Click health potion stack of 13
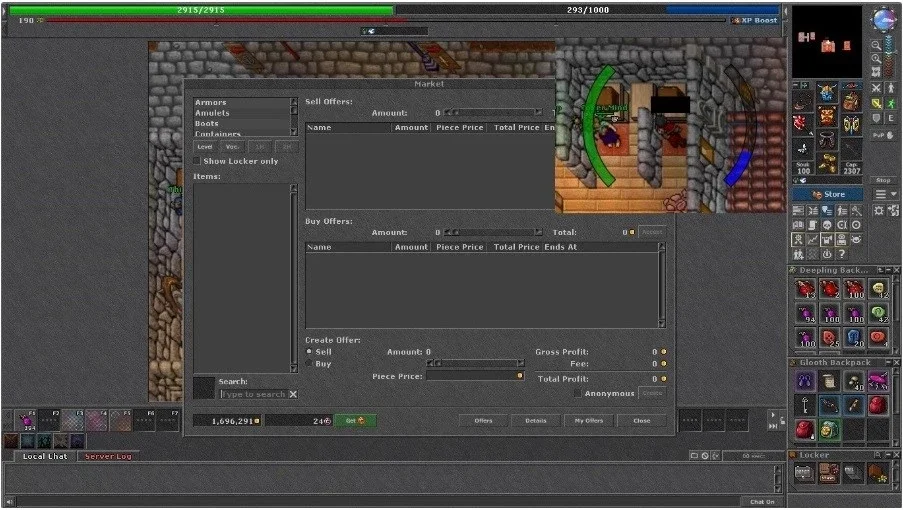 (x=805, y=288)
